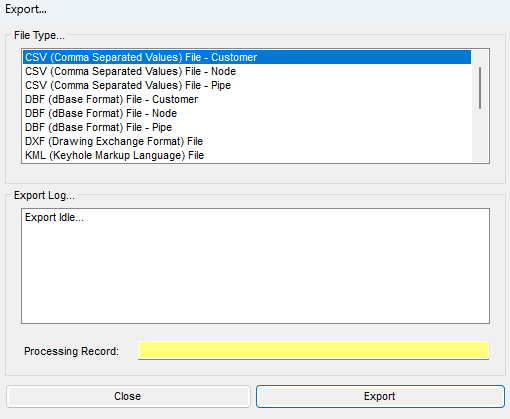Select DXF Drawing Exchange Format File
This screenshot has height=419, width=510.
click(247, 141)
